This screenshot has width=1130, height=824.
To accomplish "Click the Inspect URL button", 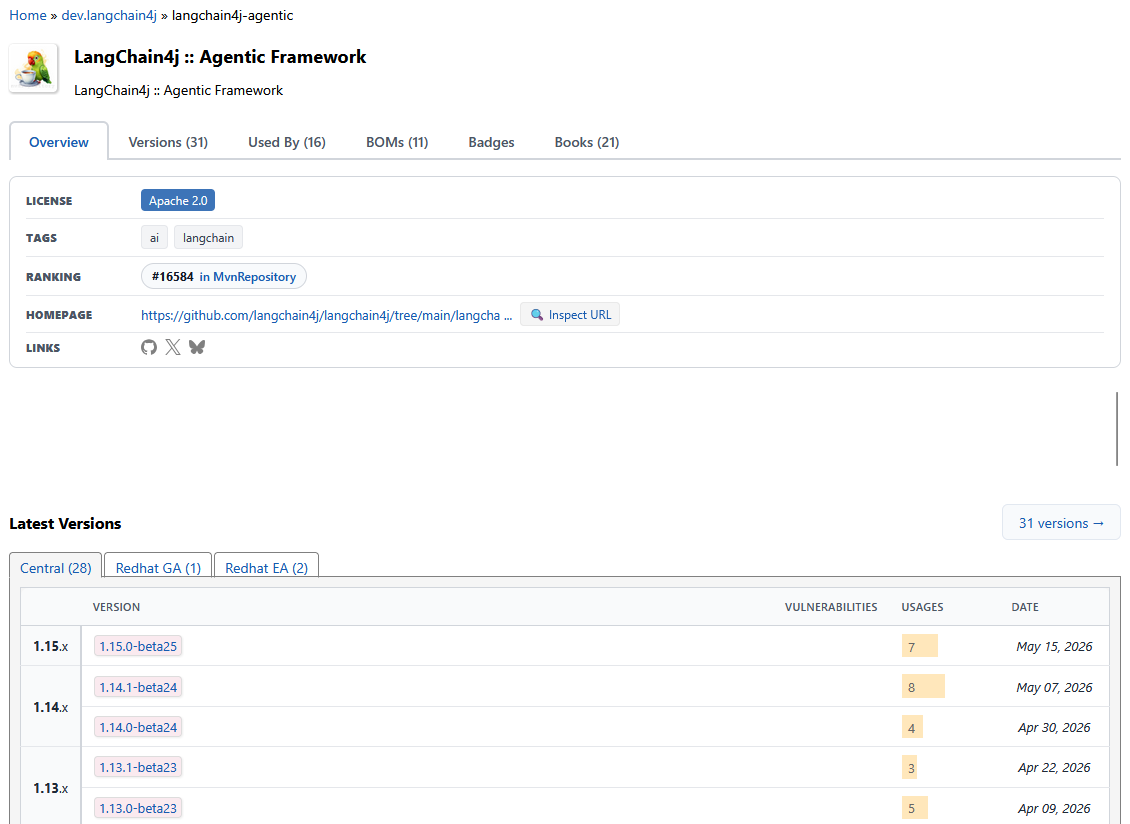I will 570,314.
